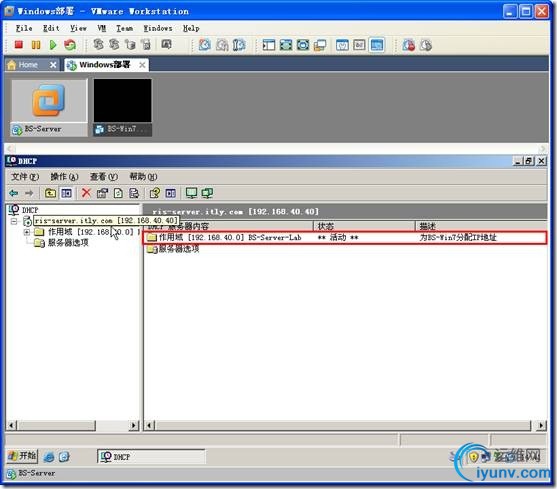Viewport: 557px width, 489px height.
Task: Click the Unity windows icon in VMware toolbar
Action: [320, 45]
